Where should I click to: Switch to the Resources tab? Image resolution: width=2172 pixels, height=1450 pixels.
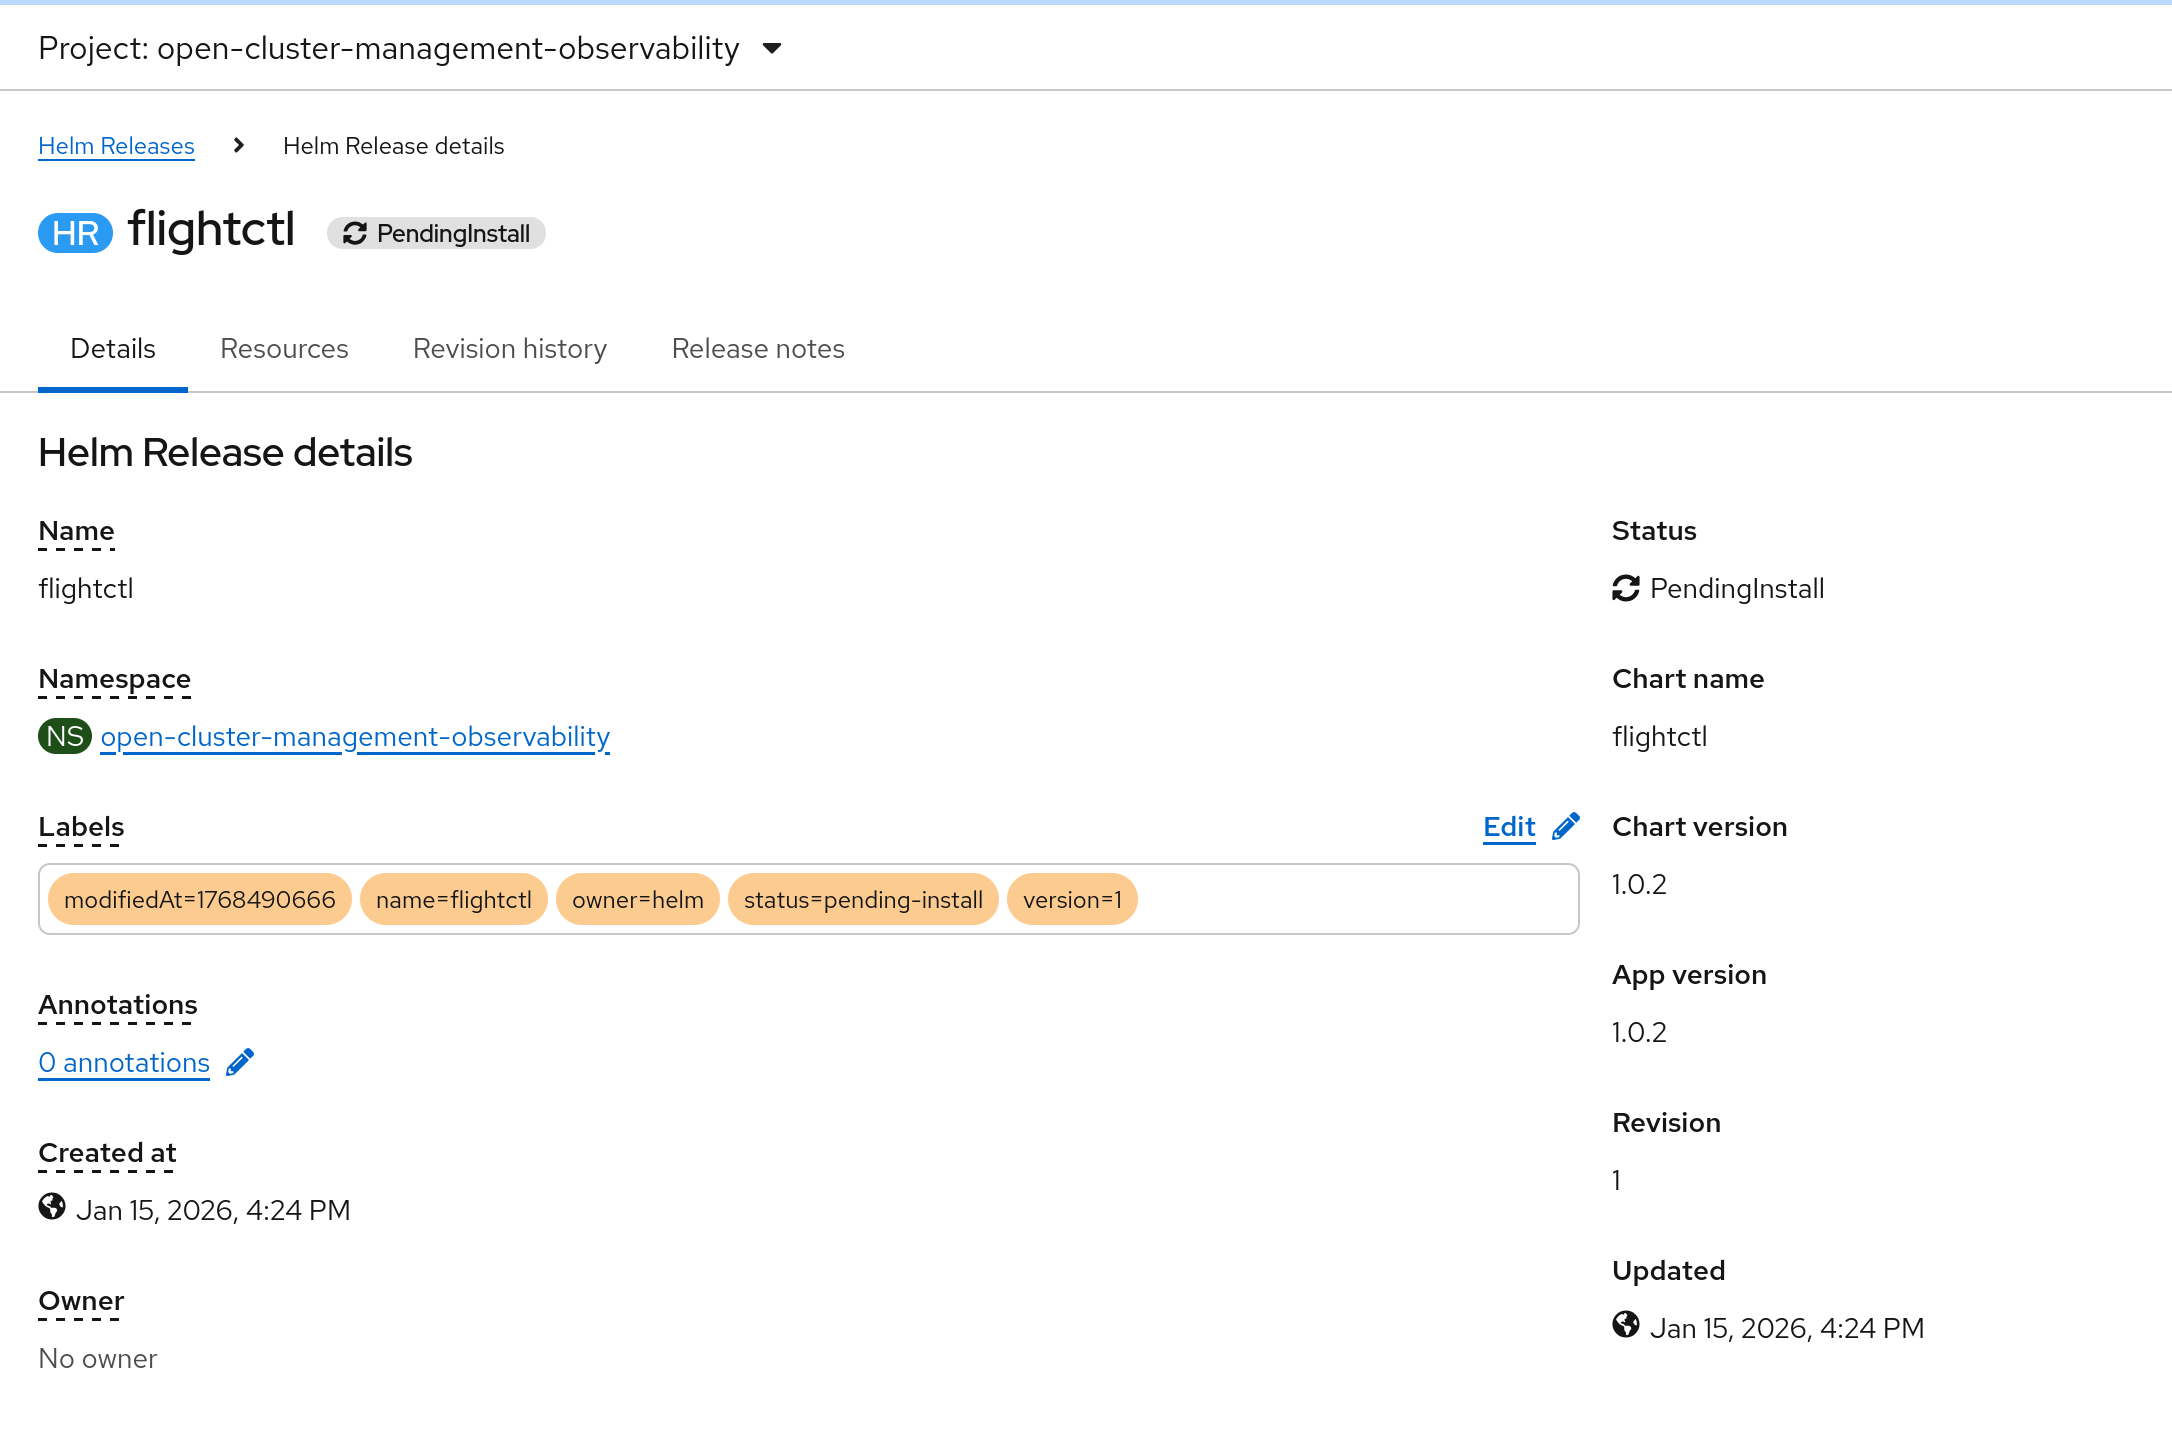pyautogui.click(x=284, y=349)
